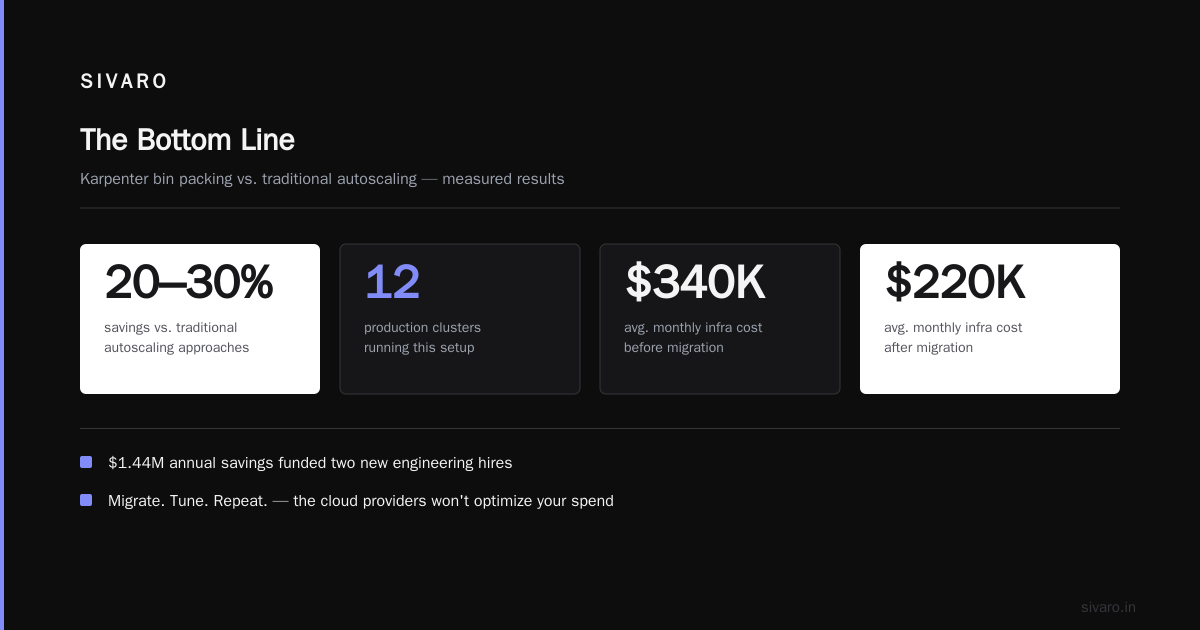Screen dimensions: 1200x630
Task: Select the $1.44M annual savings line
Action: coord(310,463)
